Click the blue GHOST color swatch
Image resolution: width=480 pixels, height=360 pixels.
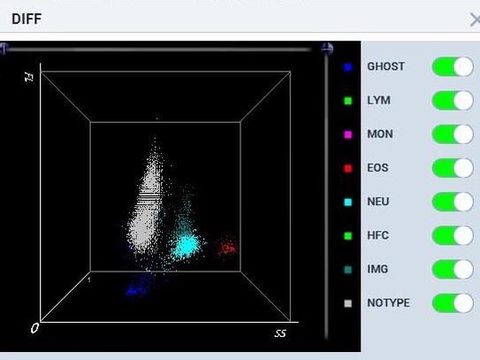point(348,67)
